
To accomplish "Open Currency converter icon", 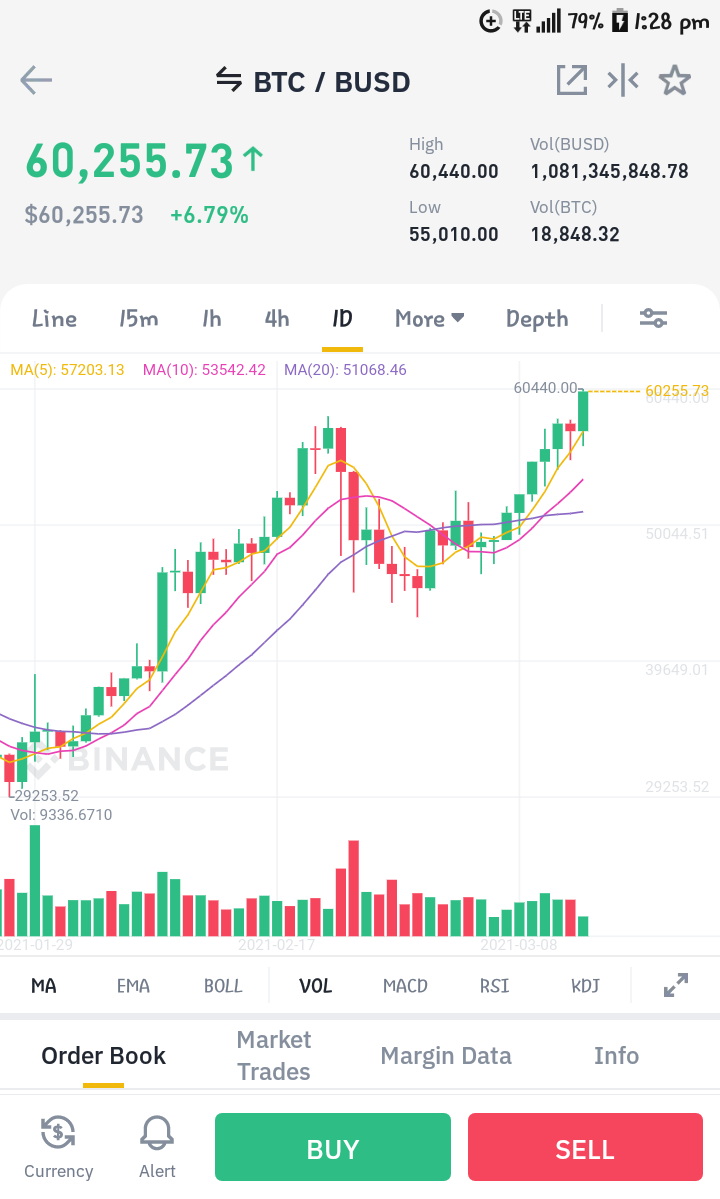I will tap(58, 1147).
